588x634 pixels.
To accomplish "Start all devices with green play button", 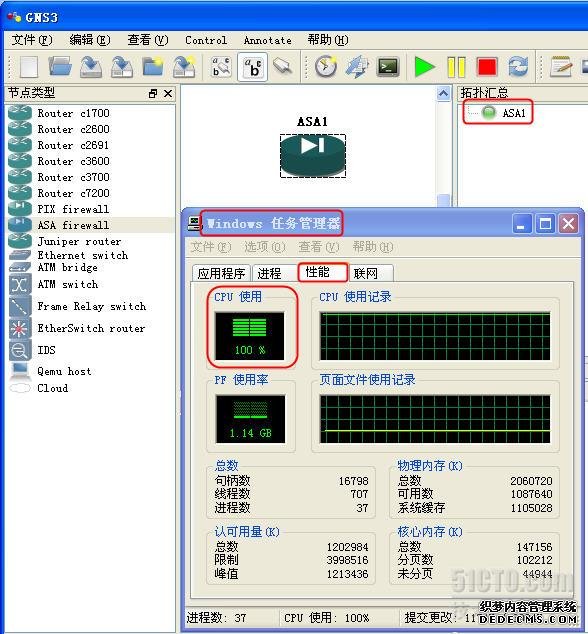I will (x=424, y=66).
